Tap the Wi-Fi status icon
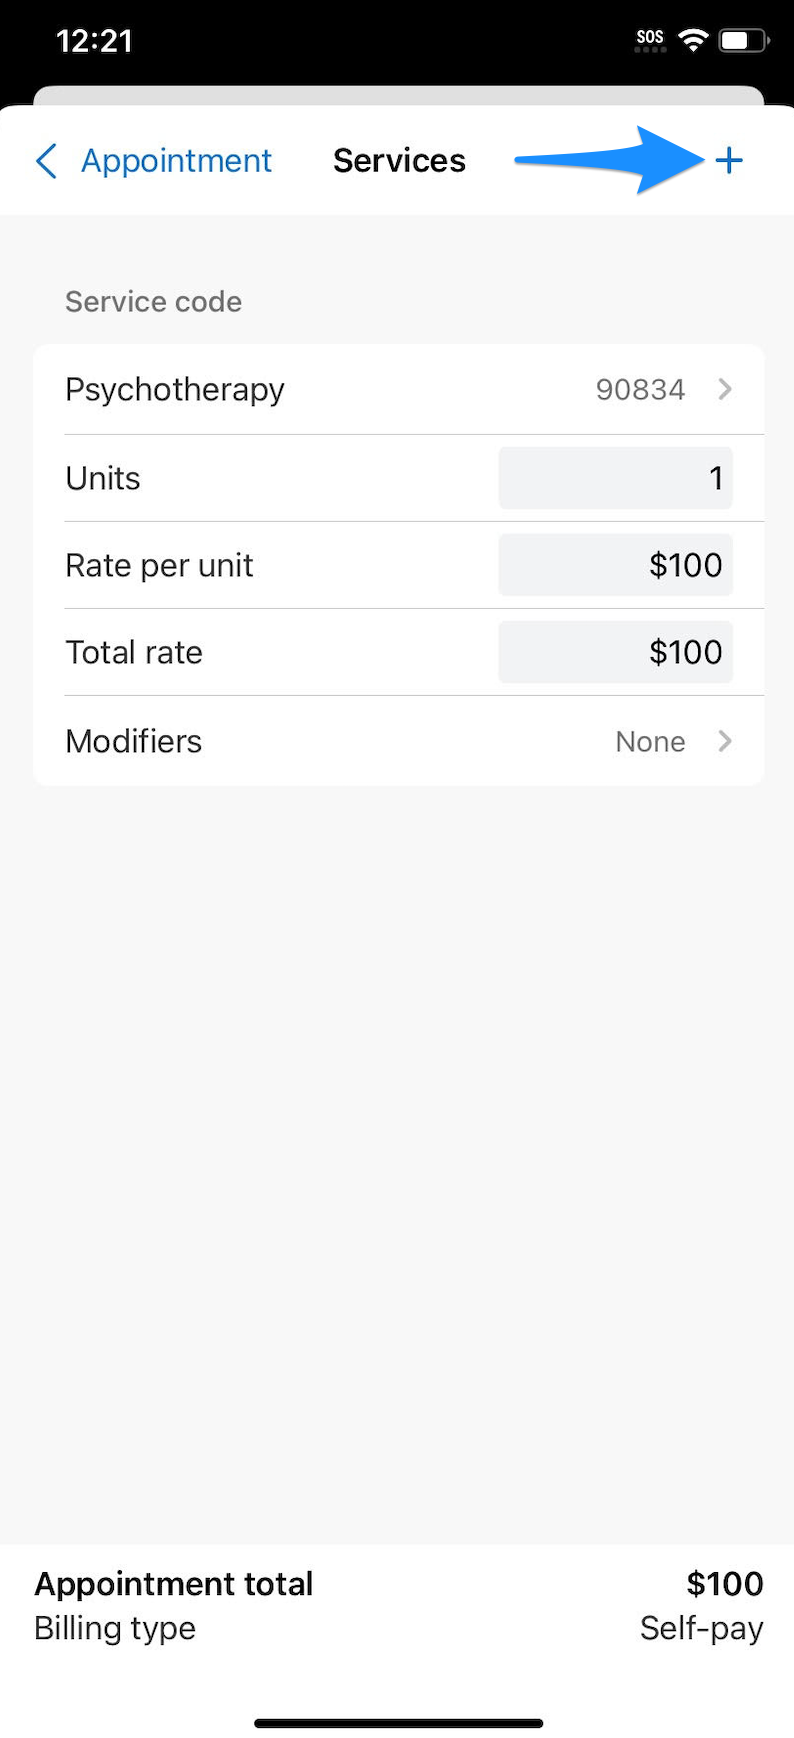This screenshot has height=1738, width=794. tap(692, 40)
